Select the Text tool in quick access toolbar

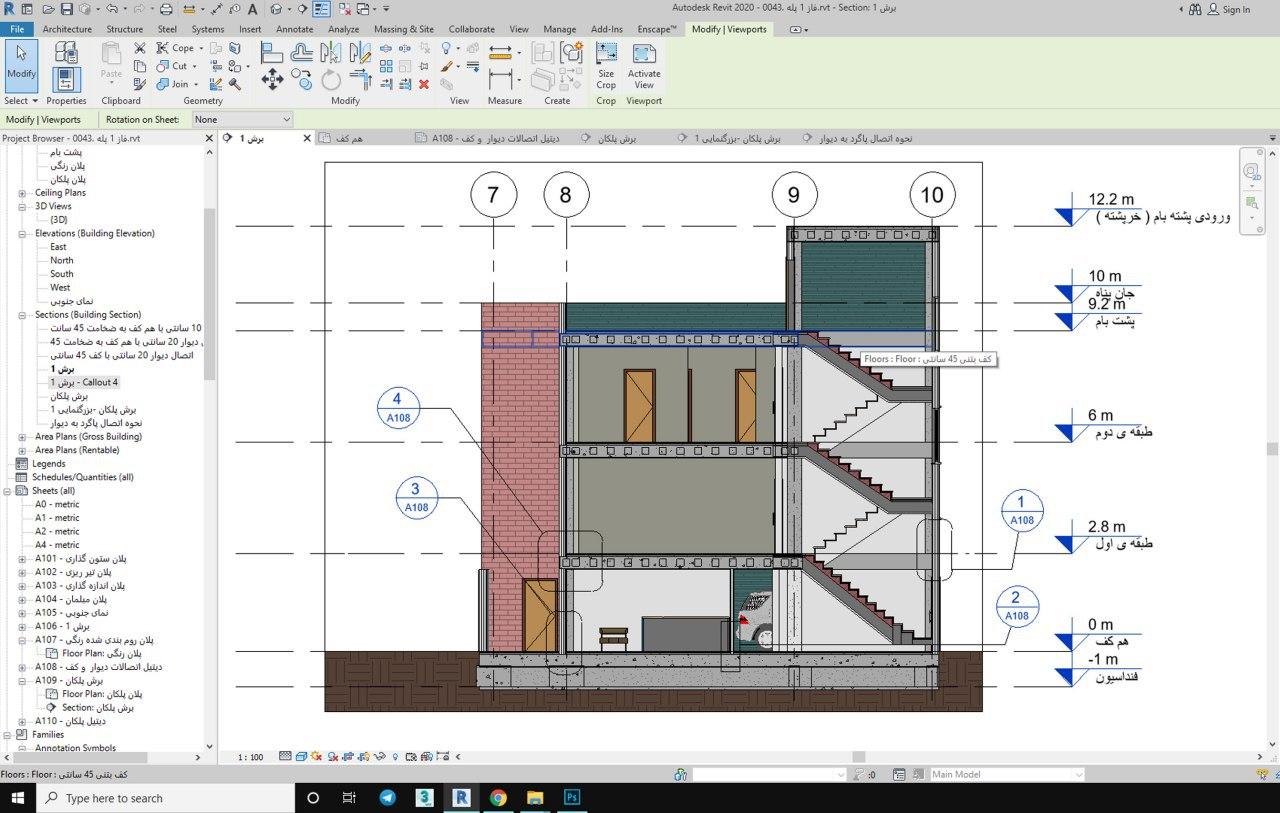coord(252,9)
